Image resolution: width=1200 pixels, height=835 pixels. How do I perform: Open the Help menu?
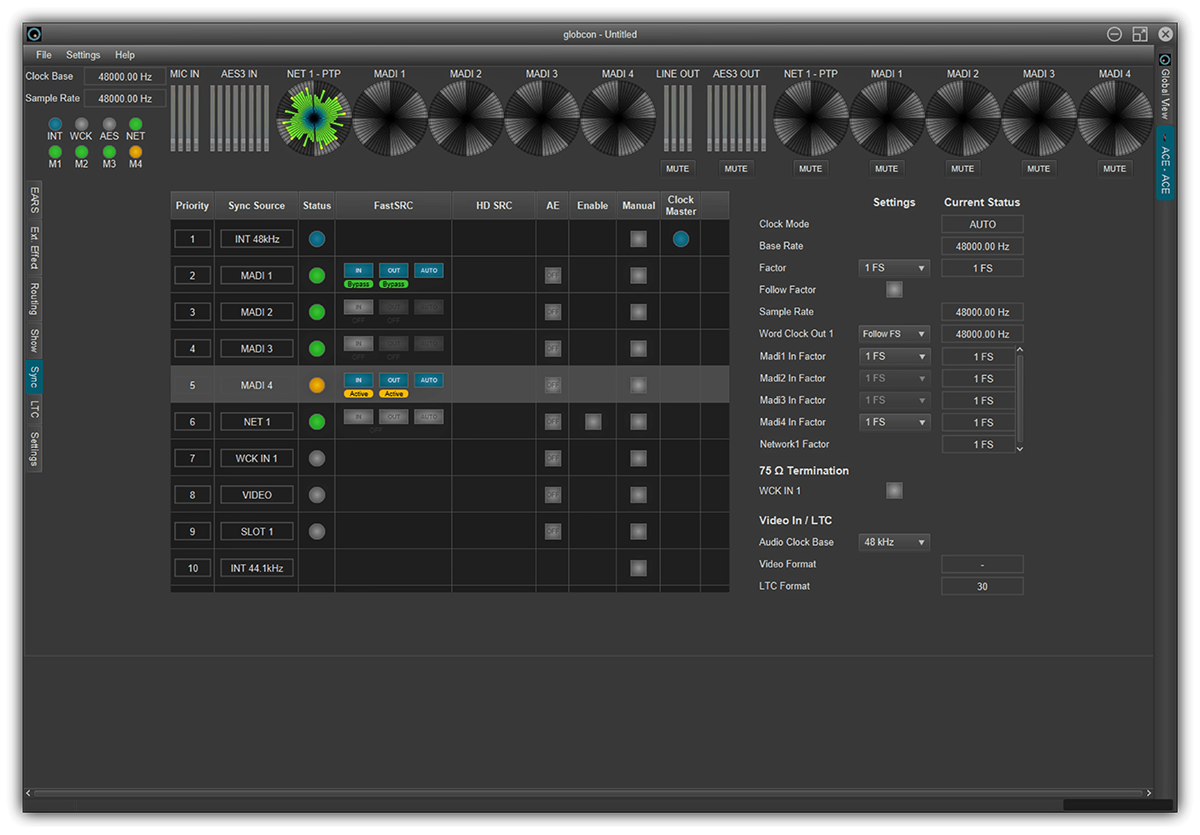click(124, 55)
